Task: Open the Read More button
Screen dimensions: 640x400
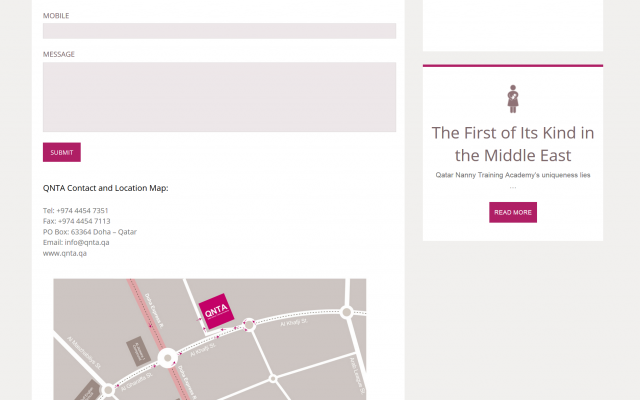Action: click(x=512, y=212)
